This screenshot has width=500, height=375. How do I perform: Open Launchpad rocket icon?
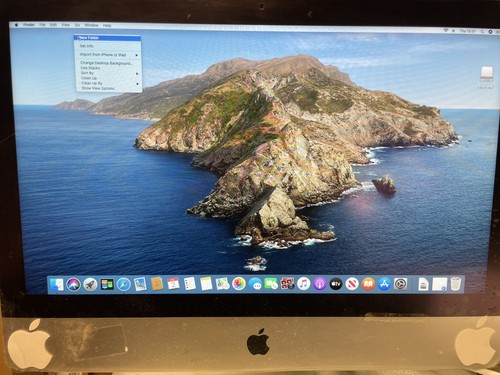pyautogui.click(x=90, y=284)
